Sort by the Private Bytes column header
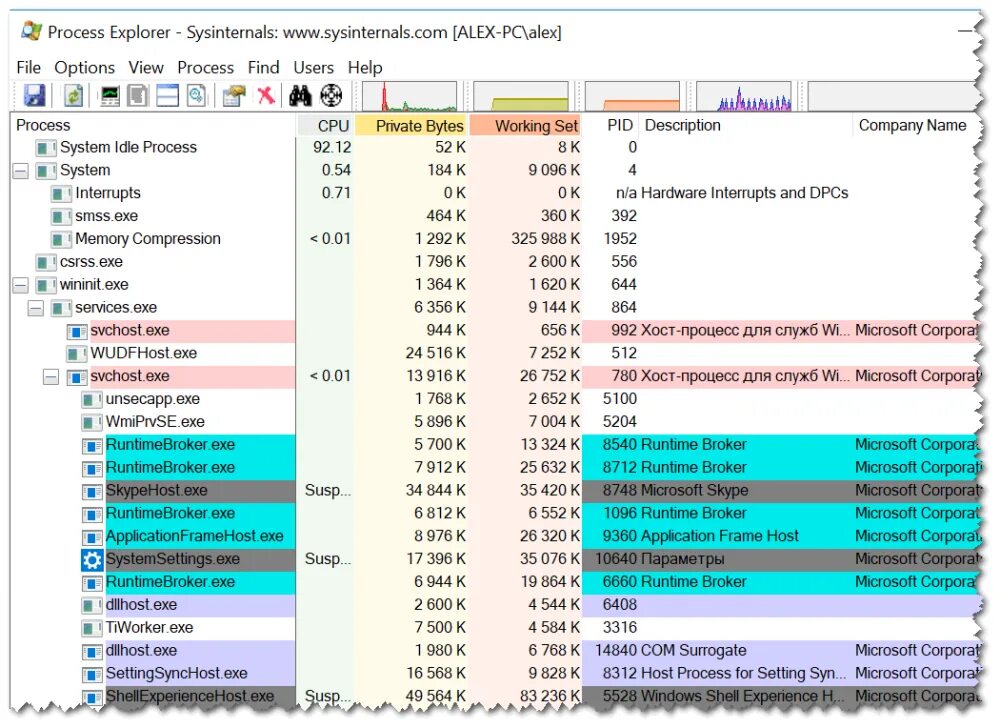The width and height of the screenshot is (1000, 728). [x=411, y=126]
